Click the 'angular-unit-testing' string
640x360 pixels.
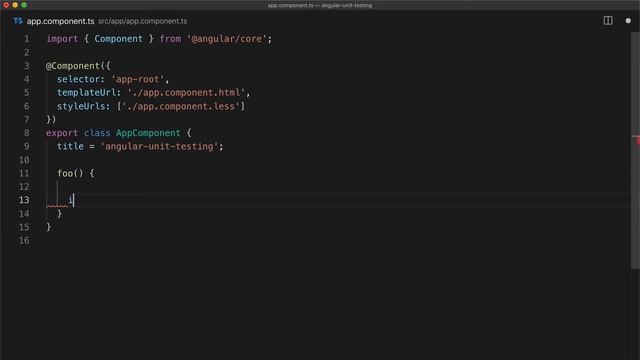159,146
